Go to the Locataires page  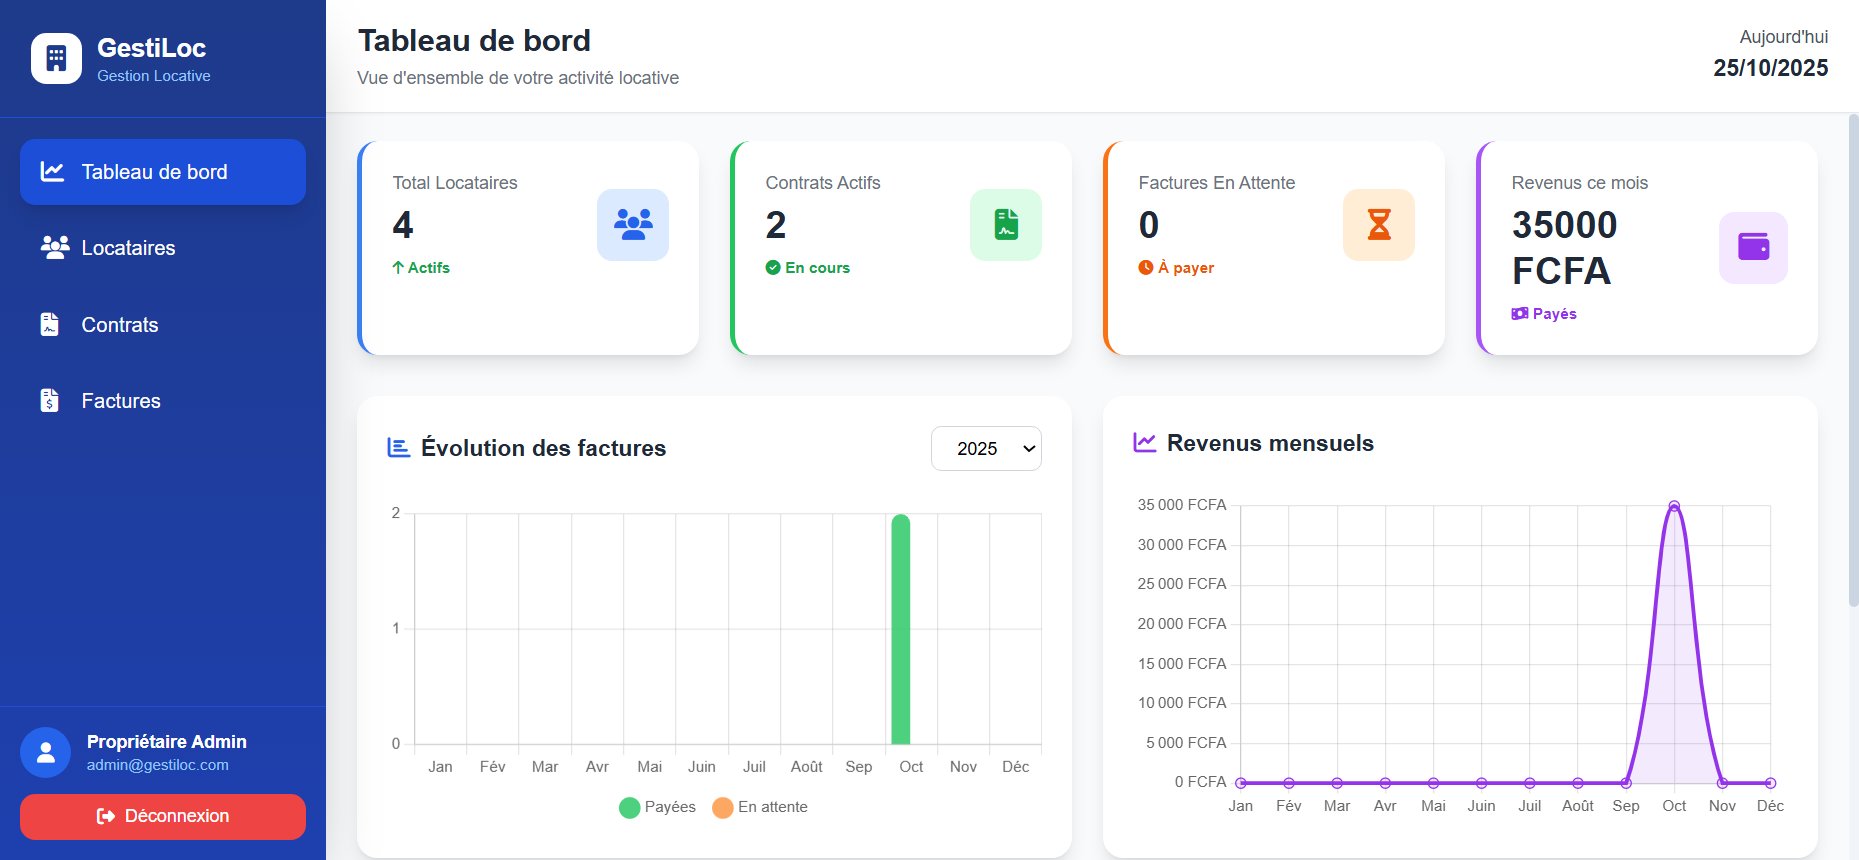128,248
